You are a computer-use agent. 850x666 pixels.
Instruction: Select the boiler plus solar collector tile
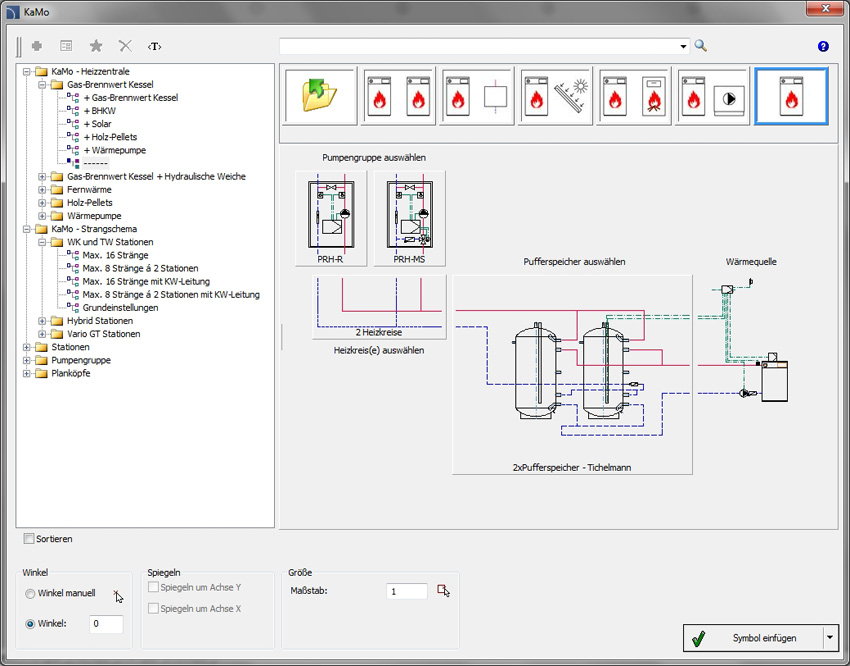[x=555, y=96]
